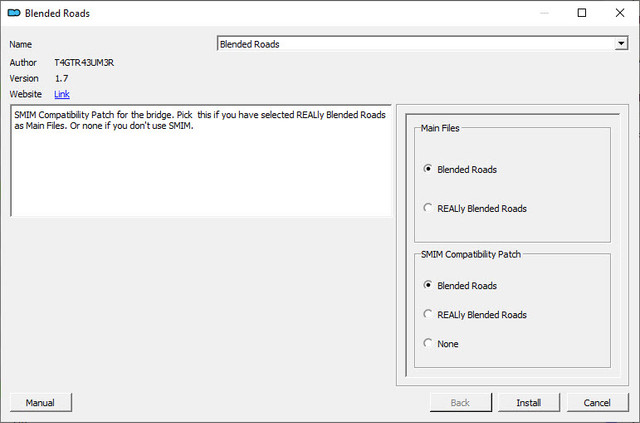640x423 pixels.
Task: Maximize the Blended Roads window
Action: tap(582, 13)
